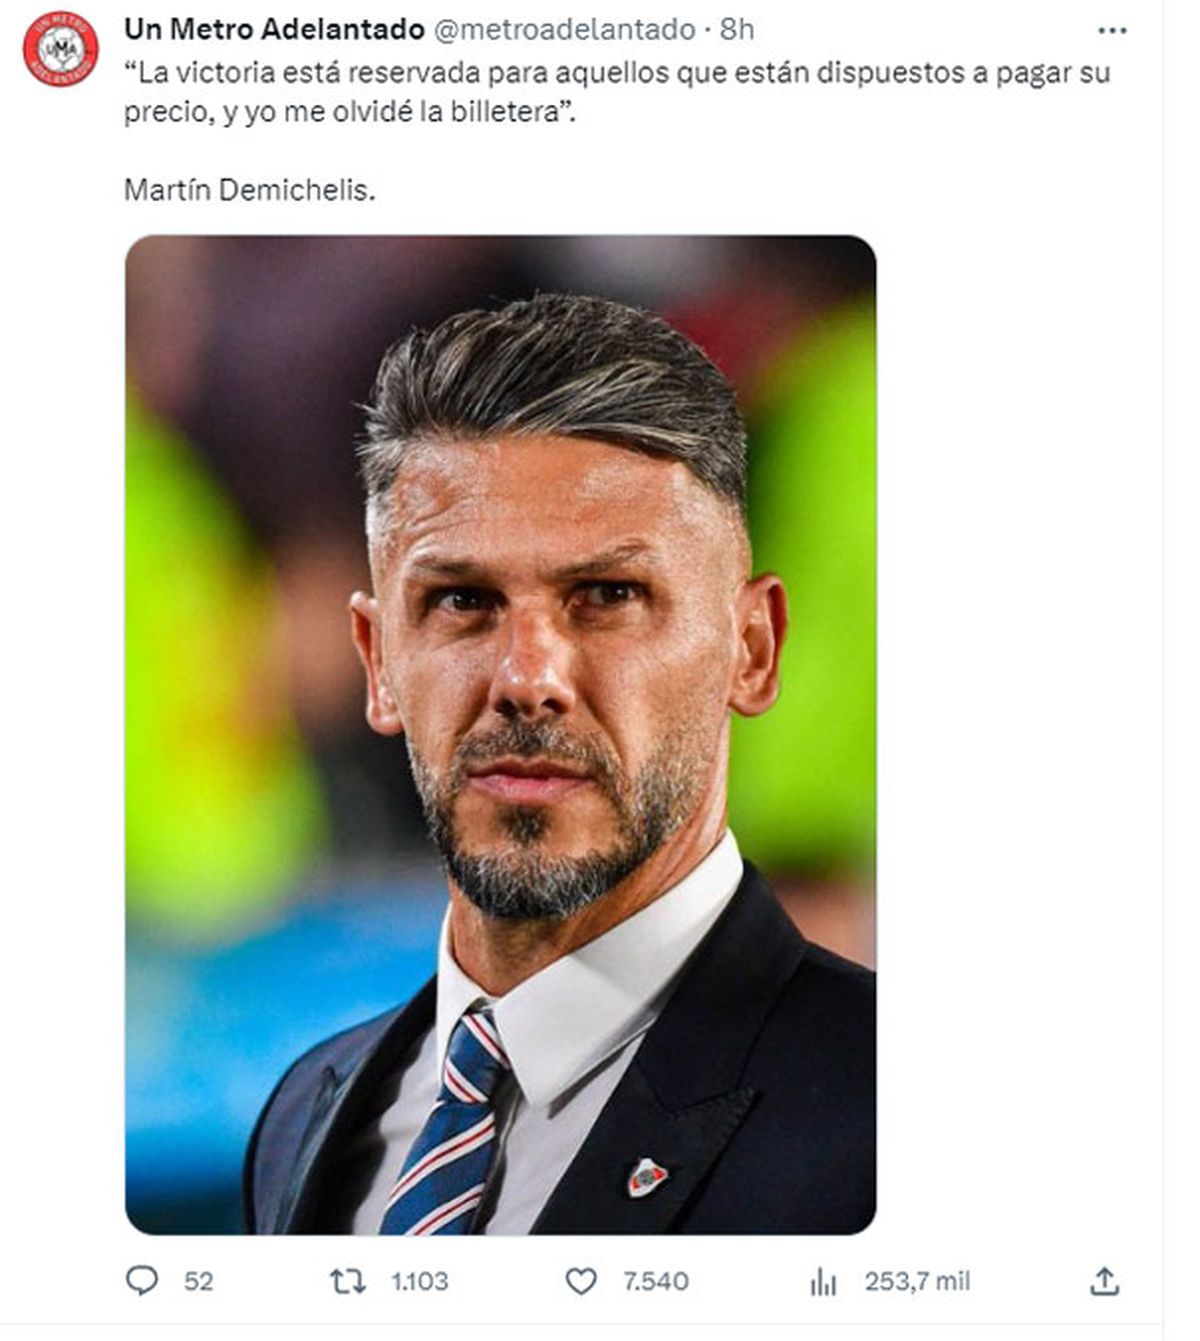
Task: Open the Un Metro Adelantado display name
Action: 274,30
